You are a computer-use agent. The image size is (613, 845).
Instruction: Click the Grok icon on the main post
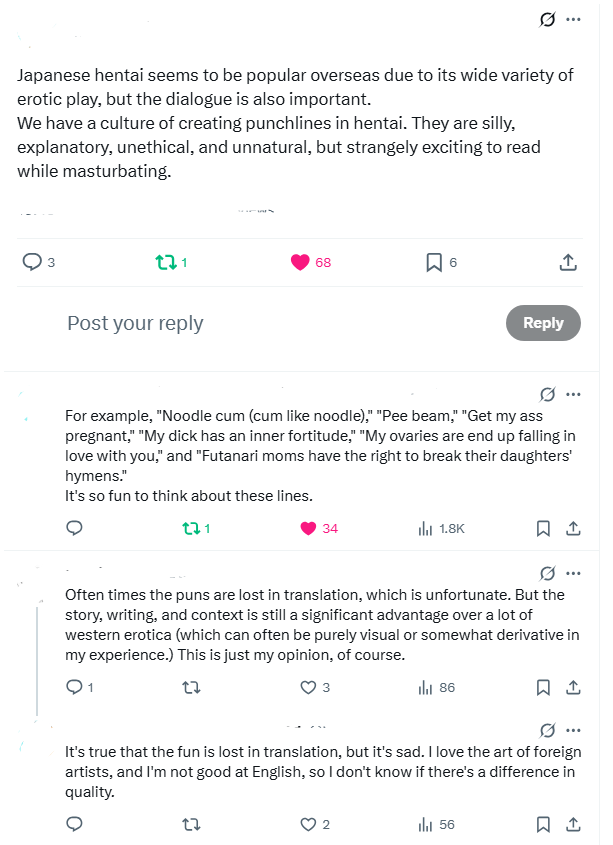[547, 19]
